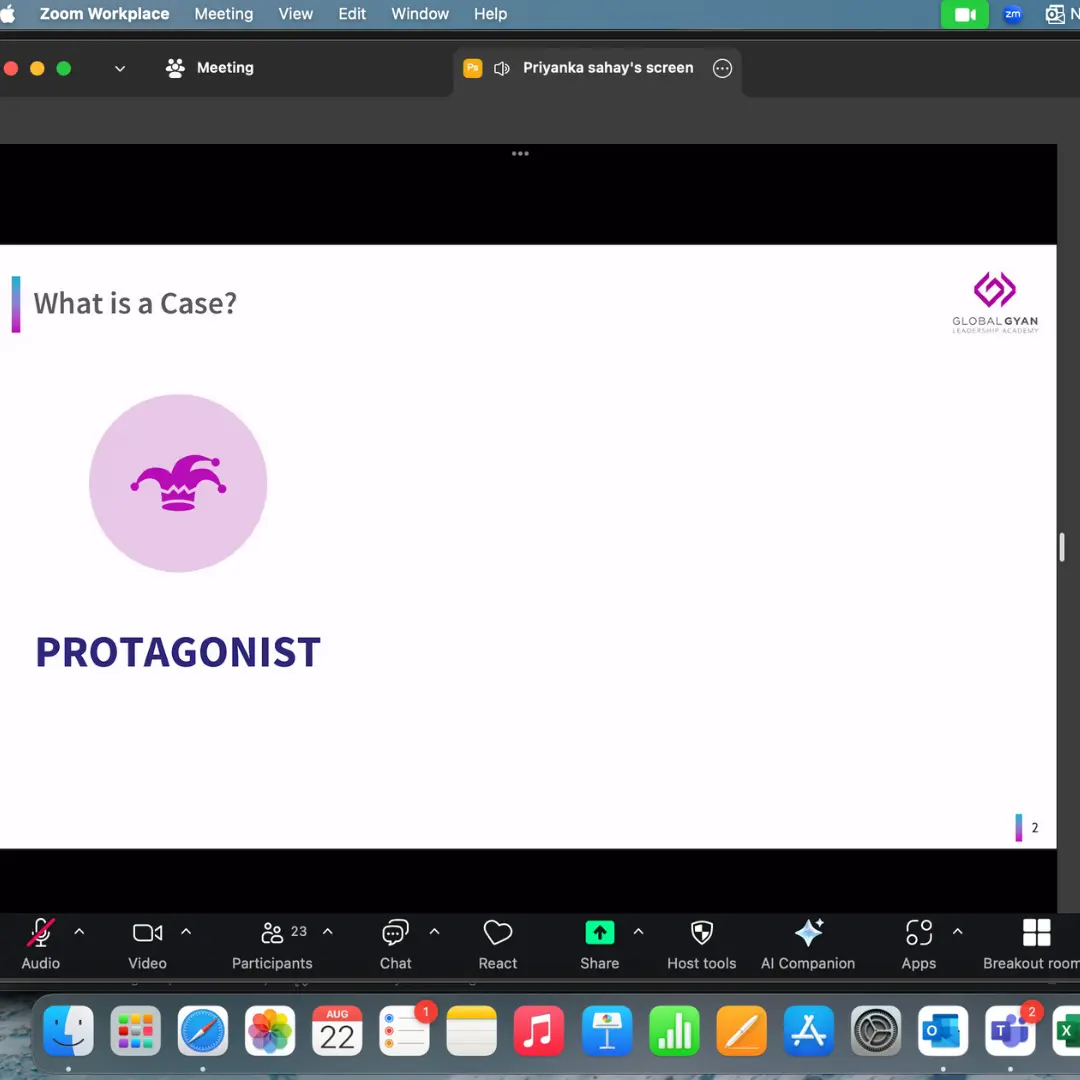
Task: Expand video options arrow next to Video
Action: pos(186,932)
